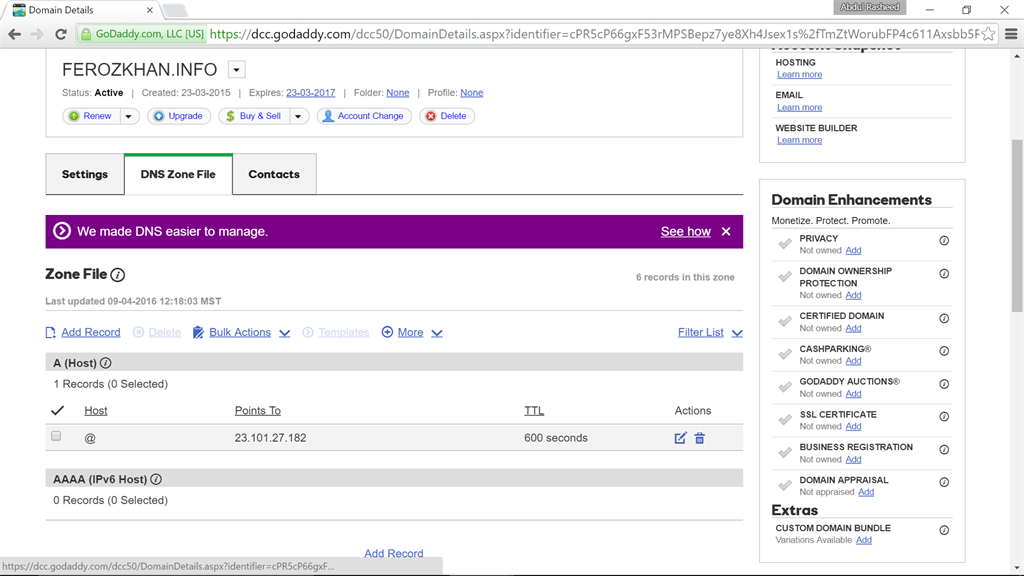The height and width of the screenshot is (576, 1024).
Task: Click the select-all checkmark in the A records header
Action: click(x=57, y=410)
